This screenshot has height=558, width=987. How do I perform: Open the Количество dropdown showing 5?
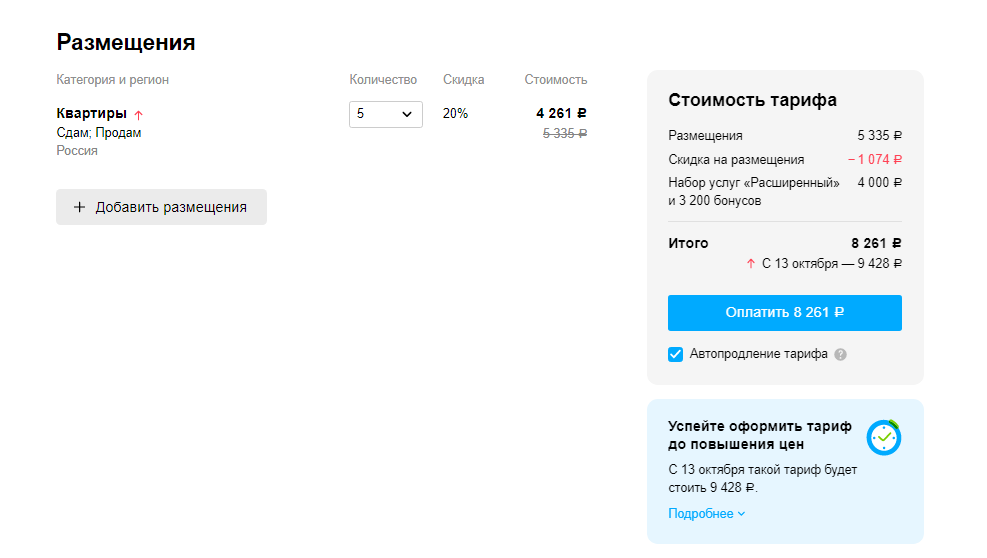pyautogui.click(x=385, y=114)
